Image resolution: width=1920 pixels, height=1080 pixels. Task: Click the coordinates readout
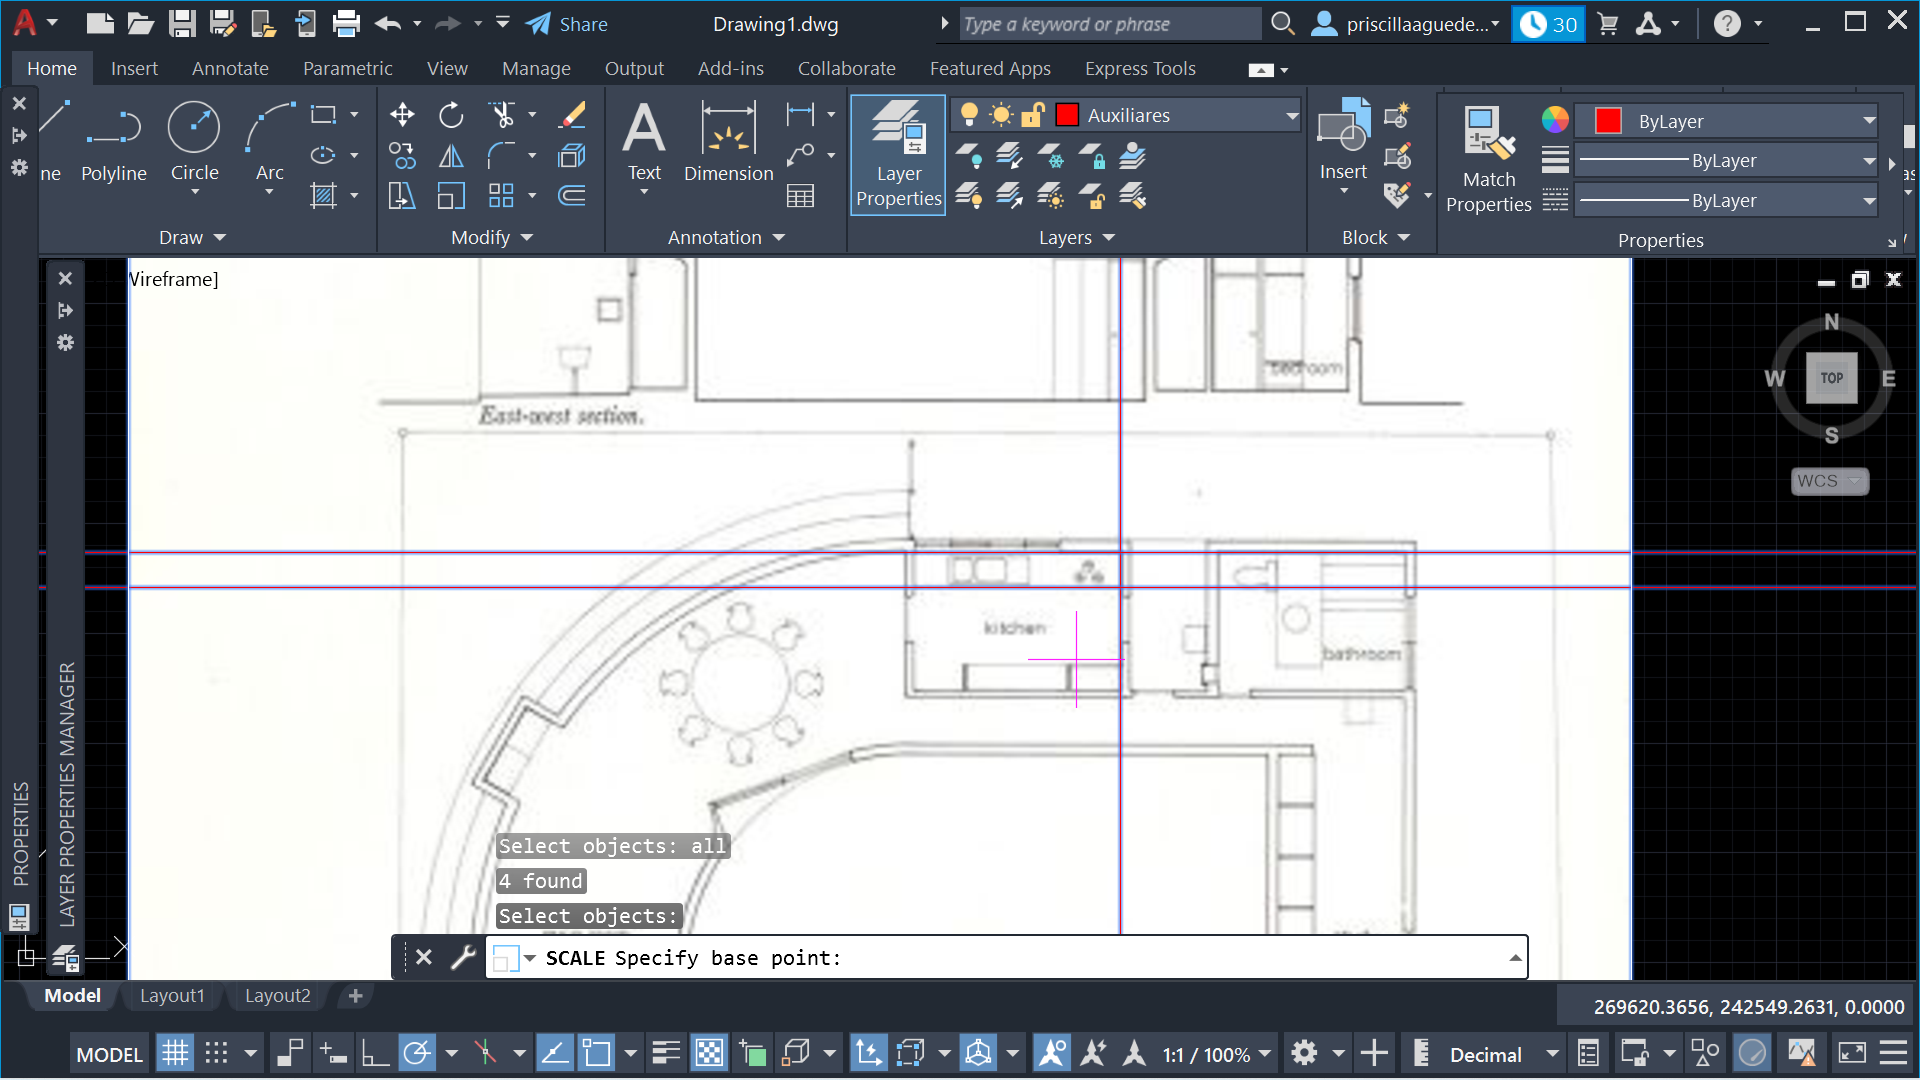tap(1748, 1007)
